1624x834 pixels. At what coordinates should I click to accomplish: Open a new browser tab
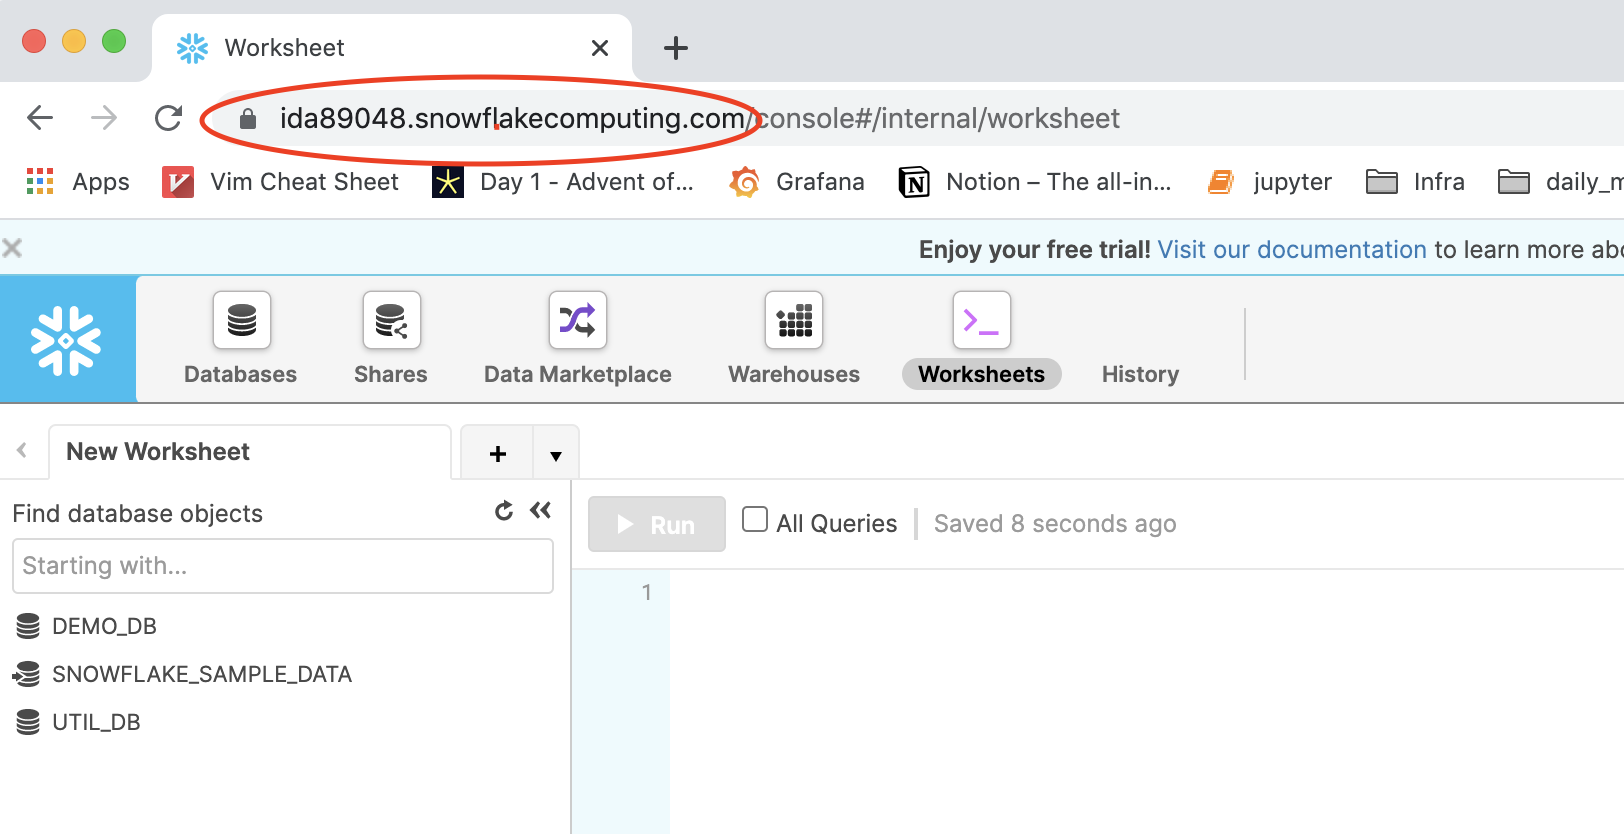(x=676, y=48)
